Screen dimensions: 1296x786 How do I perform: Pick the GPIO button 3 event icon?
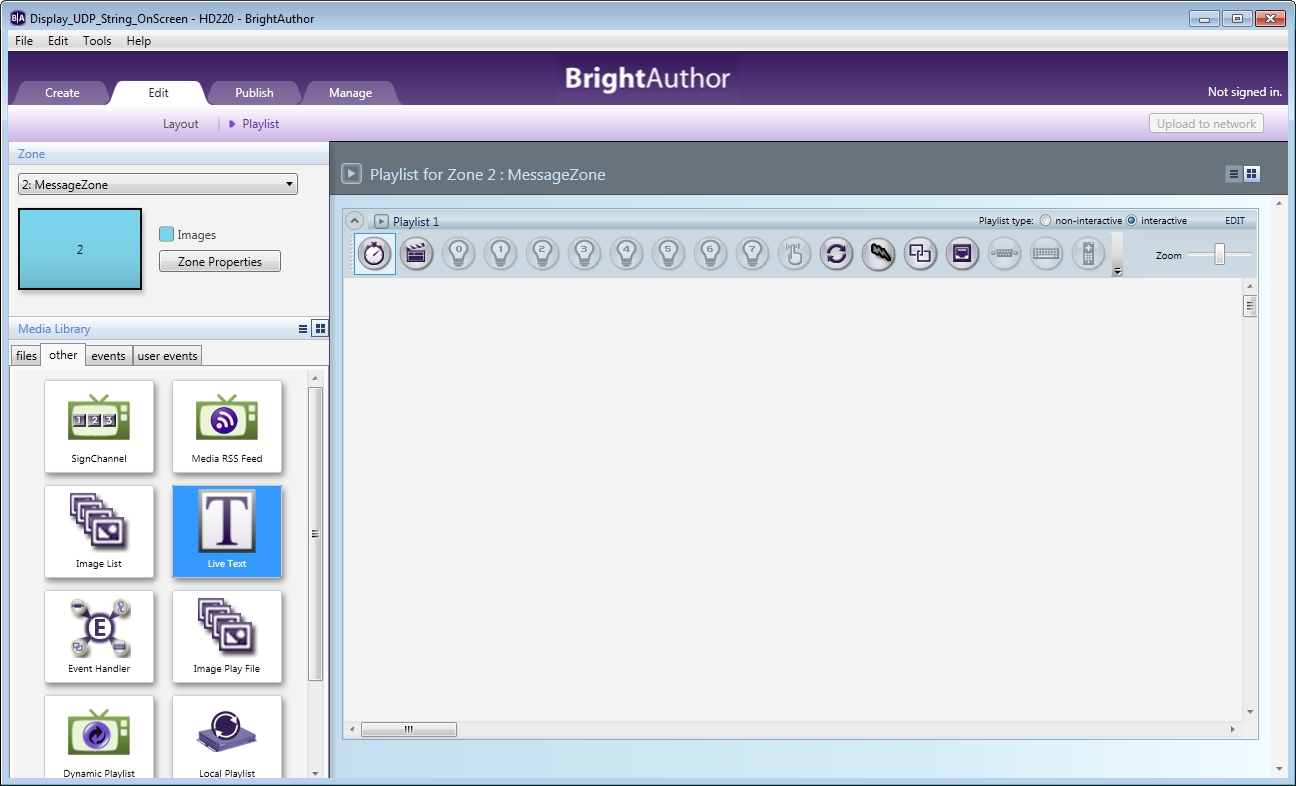[585, 254]
